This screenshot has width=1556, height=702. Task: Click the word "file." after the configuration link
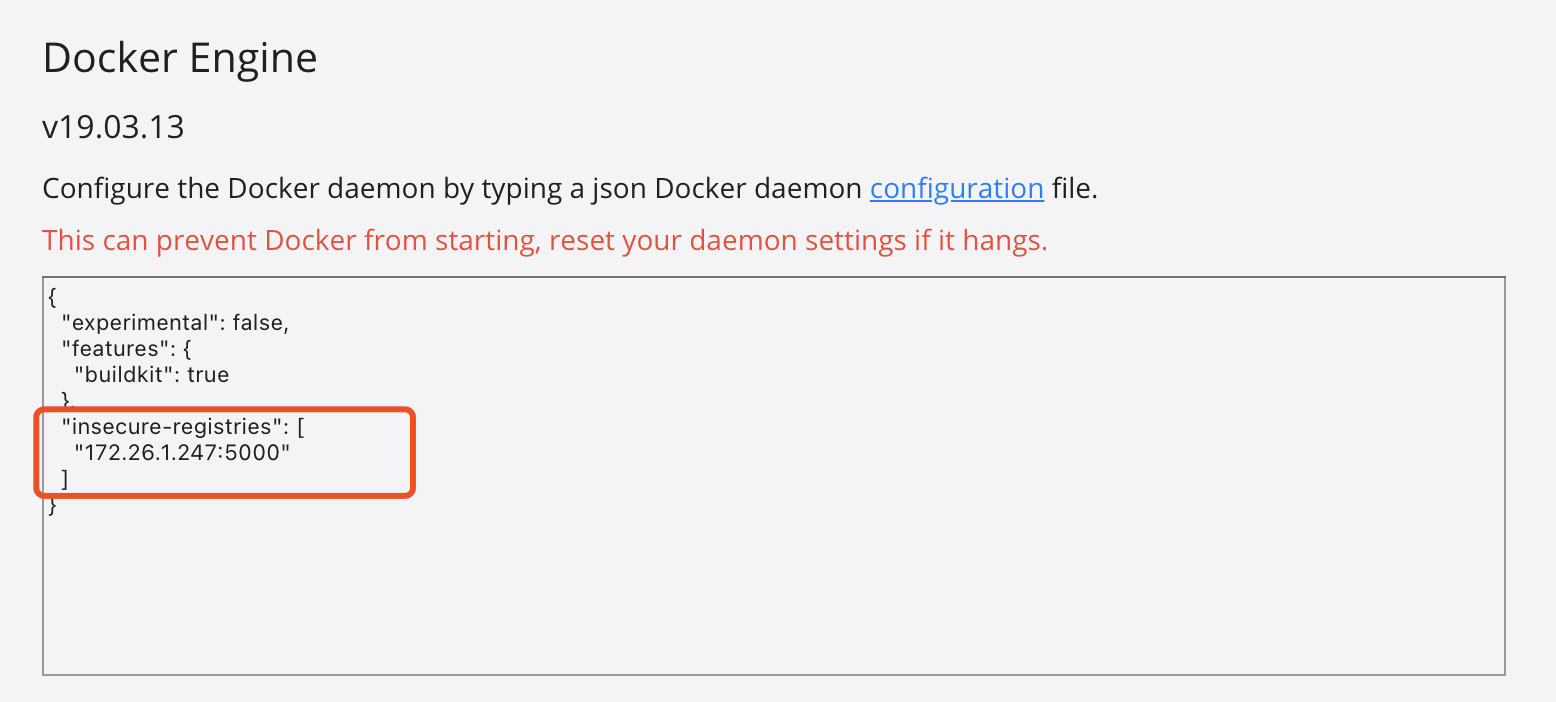click(1075, 188)
